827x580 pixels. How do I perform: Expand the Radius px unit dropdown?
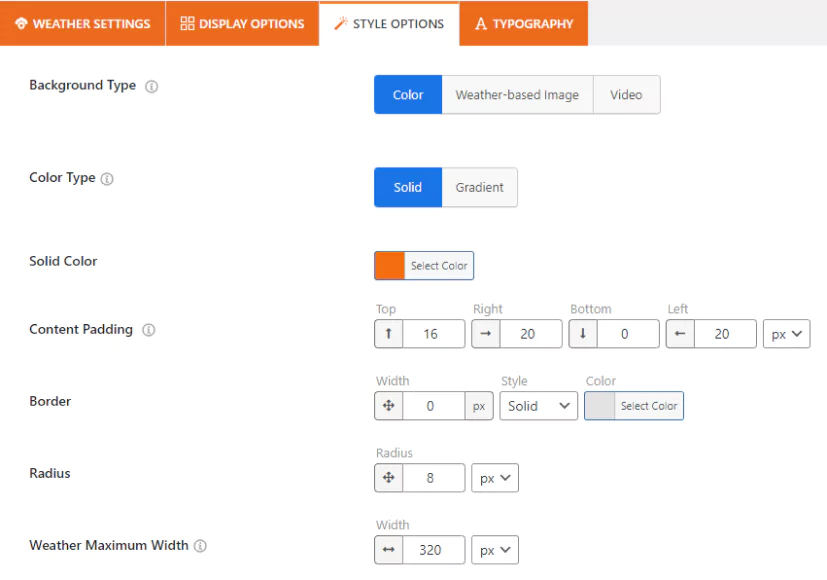[x=495, y=478]
